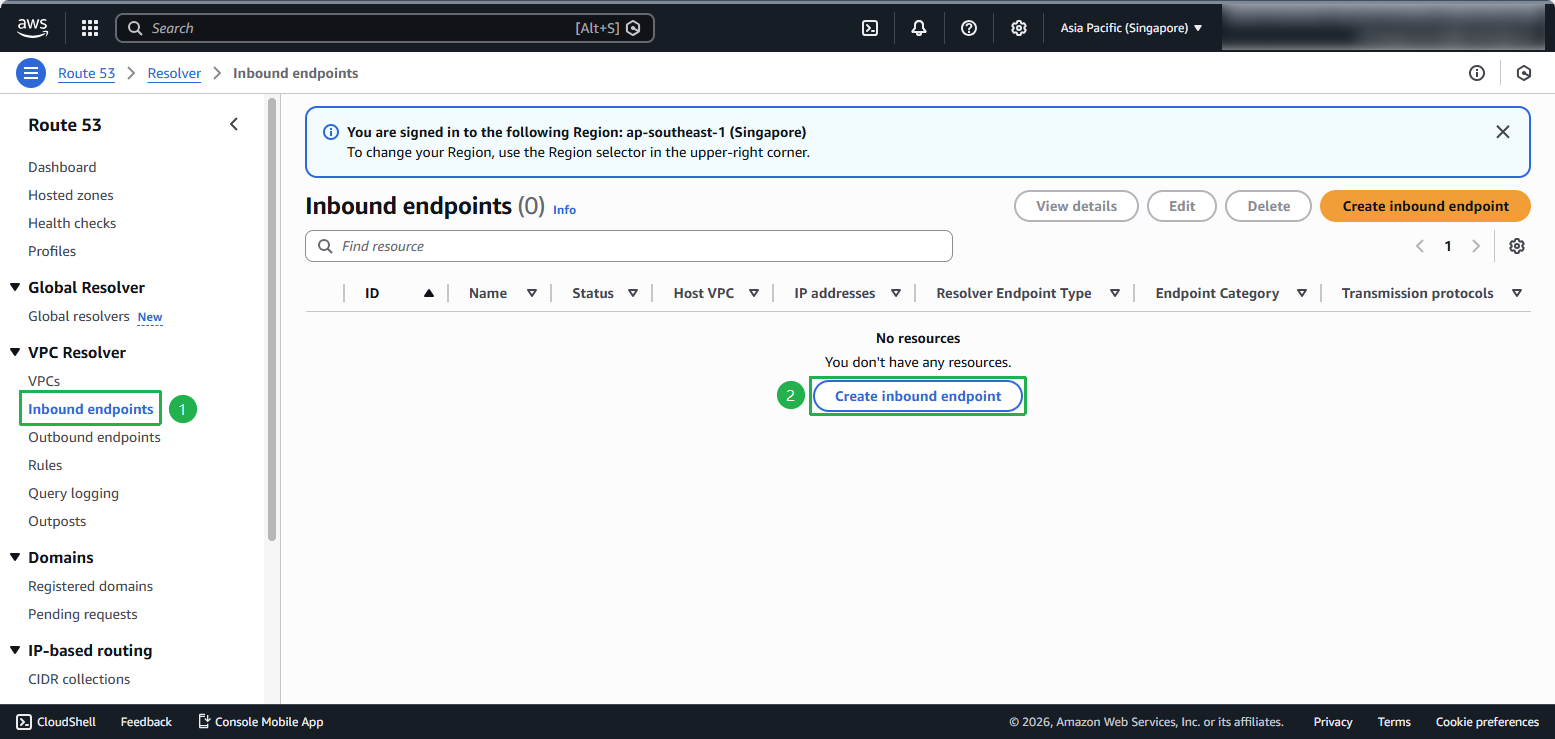Open Dashboard in the sidebar
This screenshot has height=739, width=1555.
[x=62, y=167]
